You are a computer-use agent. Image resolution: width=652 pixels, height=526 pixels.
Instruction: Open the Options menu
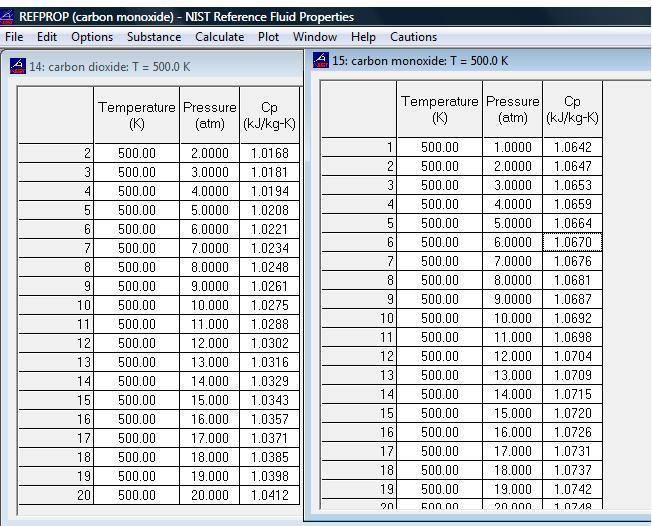pos(92,37)
